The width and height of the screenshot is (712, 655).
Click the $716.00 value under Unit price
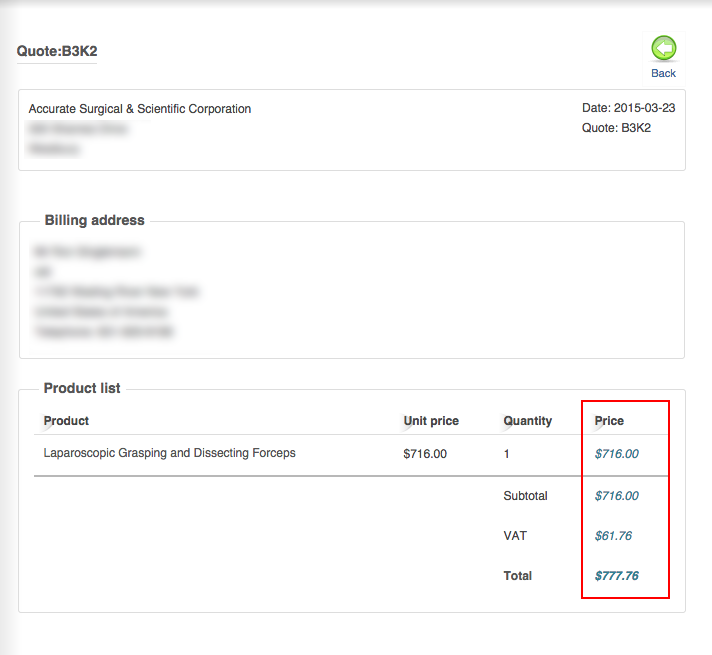point(425,454)
